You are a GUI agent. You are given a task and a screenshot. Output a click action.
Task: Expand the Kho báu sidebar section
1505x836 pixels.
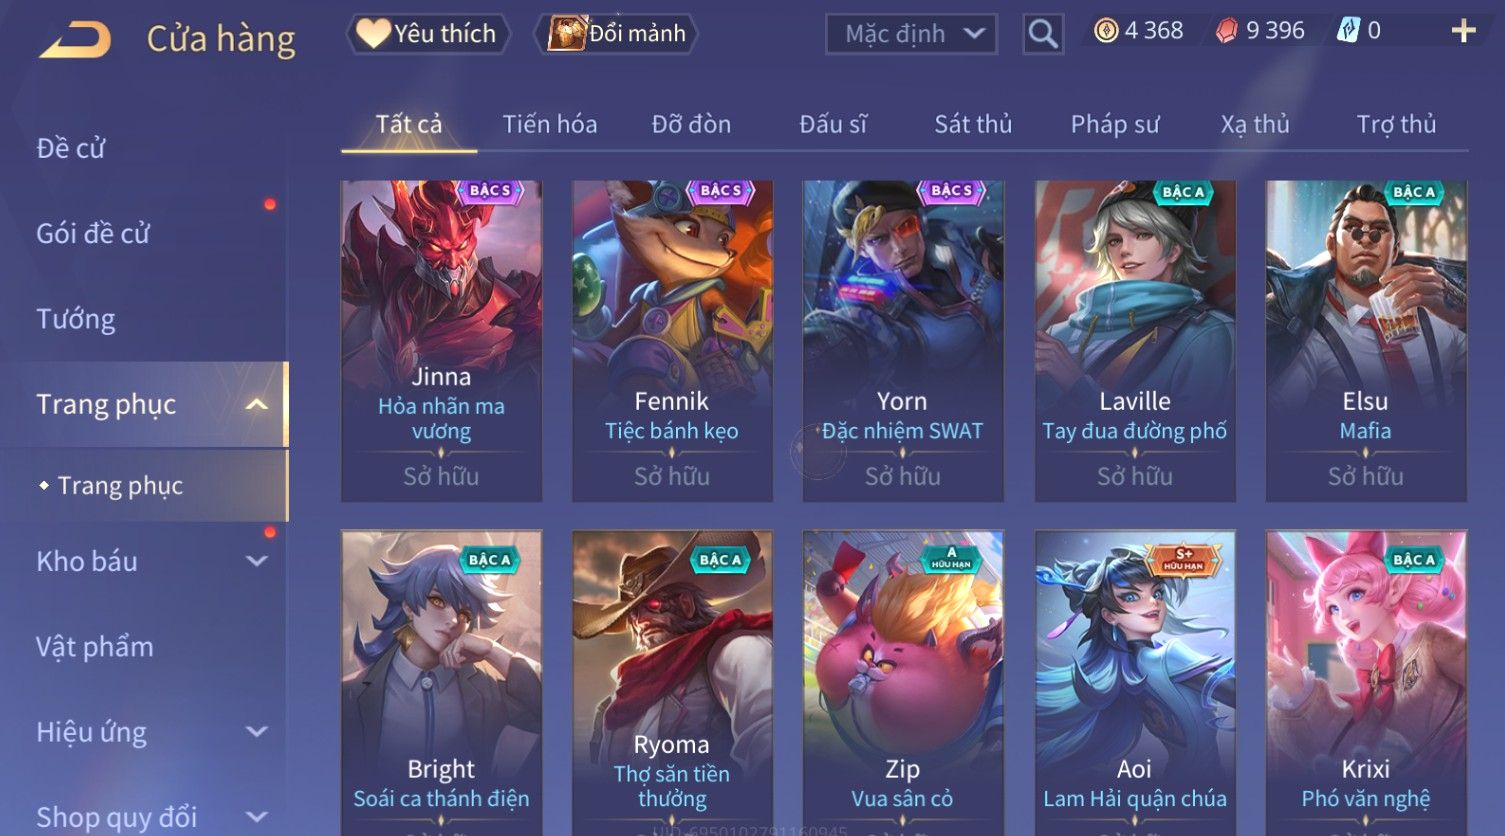pyautogui.click(x=257, y=561)
